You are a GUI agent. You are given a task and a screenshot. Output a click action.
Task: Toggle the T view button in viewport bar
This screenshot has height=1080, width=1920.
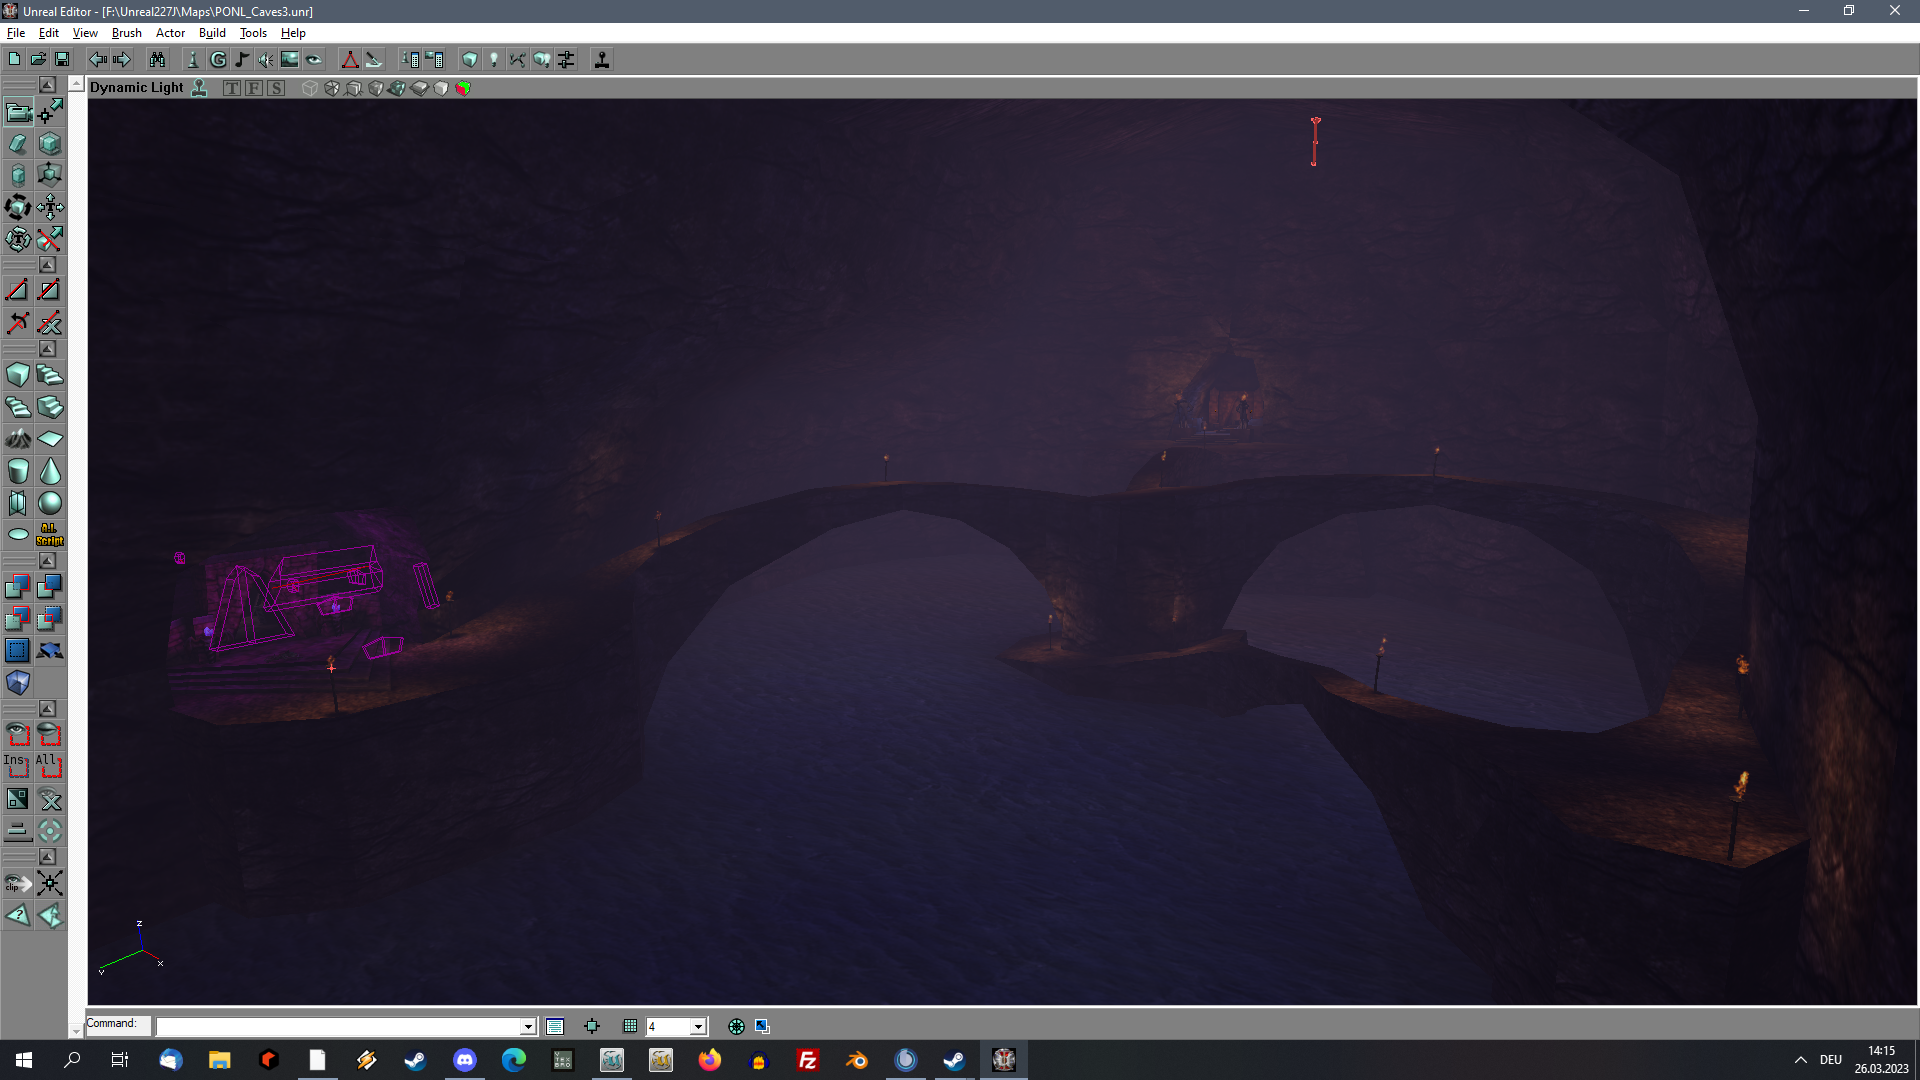(232, 88)
